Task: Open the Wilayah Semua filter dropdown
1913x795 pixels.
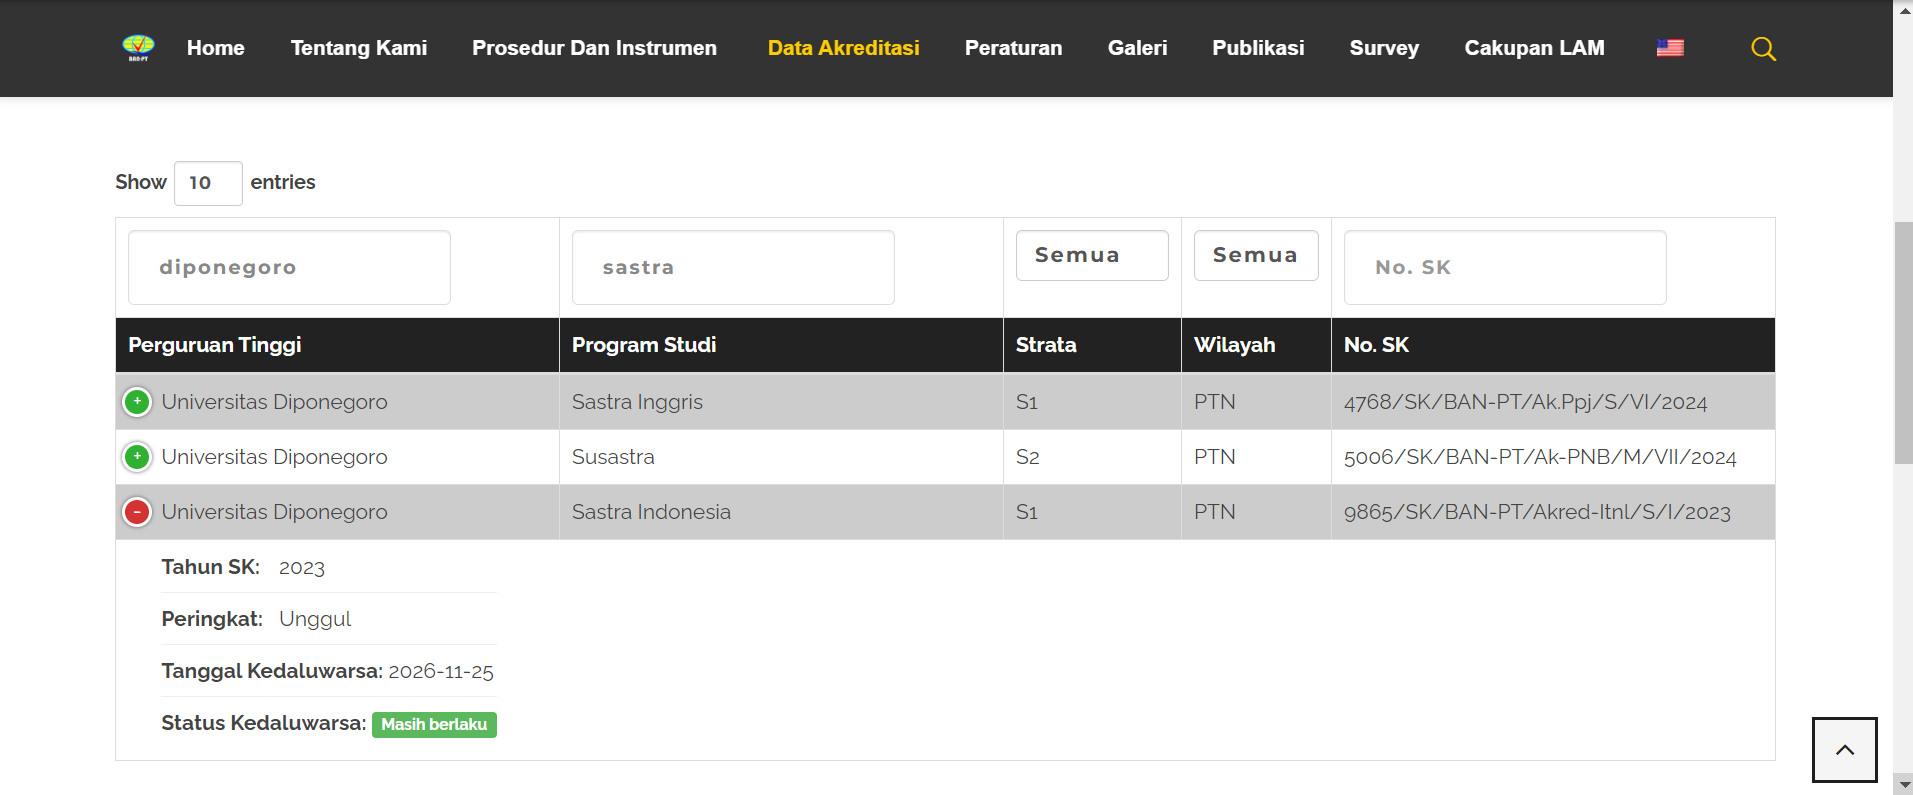Action: [x=1256, y=255]
